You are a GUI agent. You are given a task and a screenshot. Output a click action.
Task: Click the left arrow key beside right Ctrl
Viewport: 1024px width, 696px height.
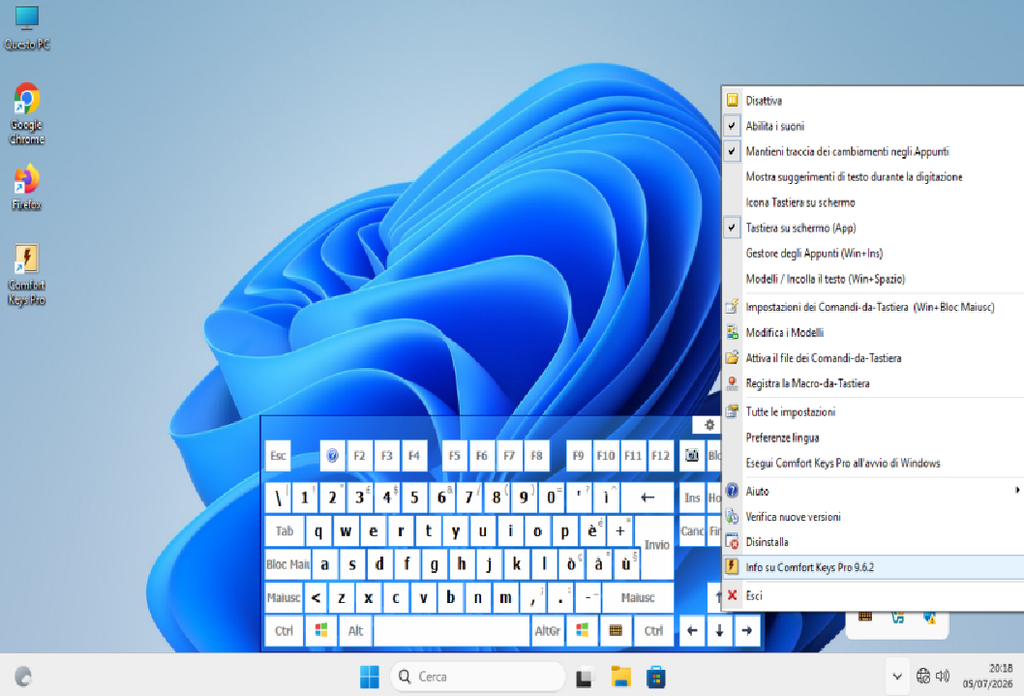click(692, 631)
